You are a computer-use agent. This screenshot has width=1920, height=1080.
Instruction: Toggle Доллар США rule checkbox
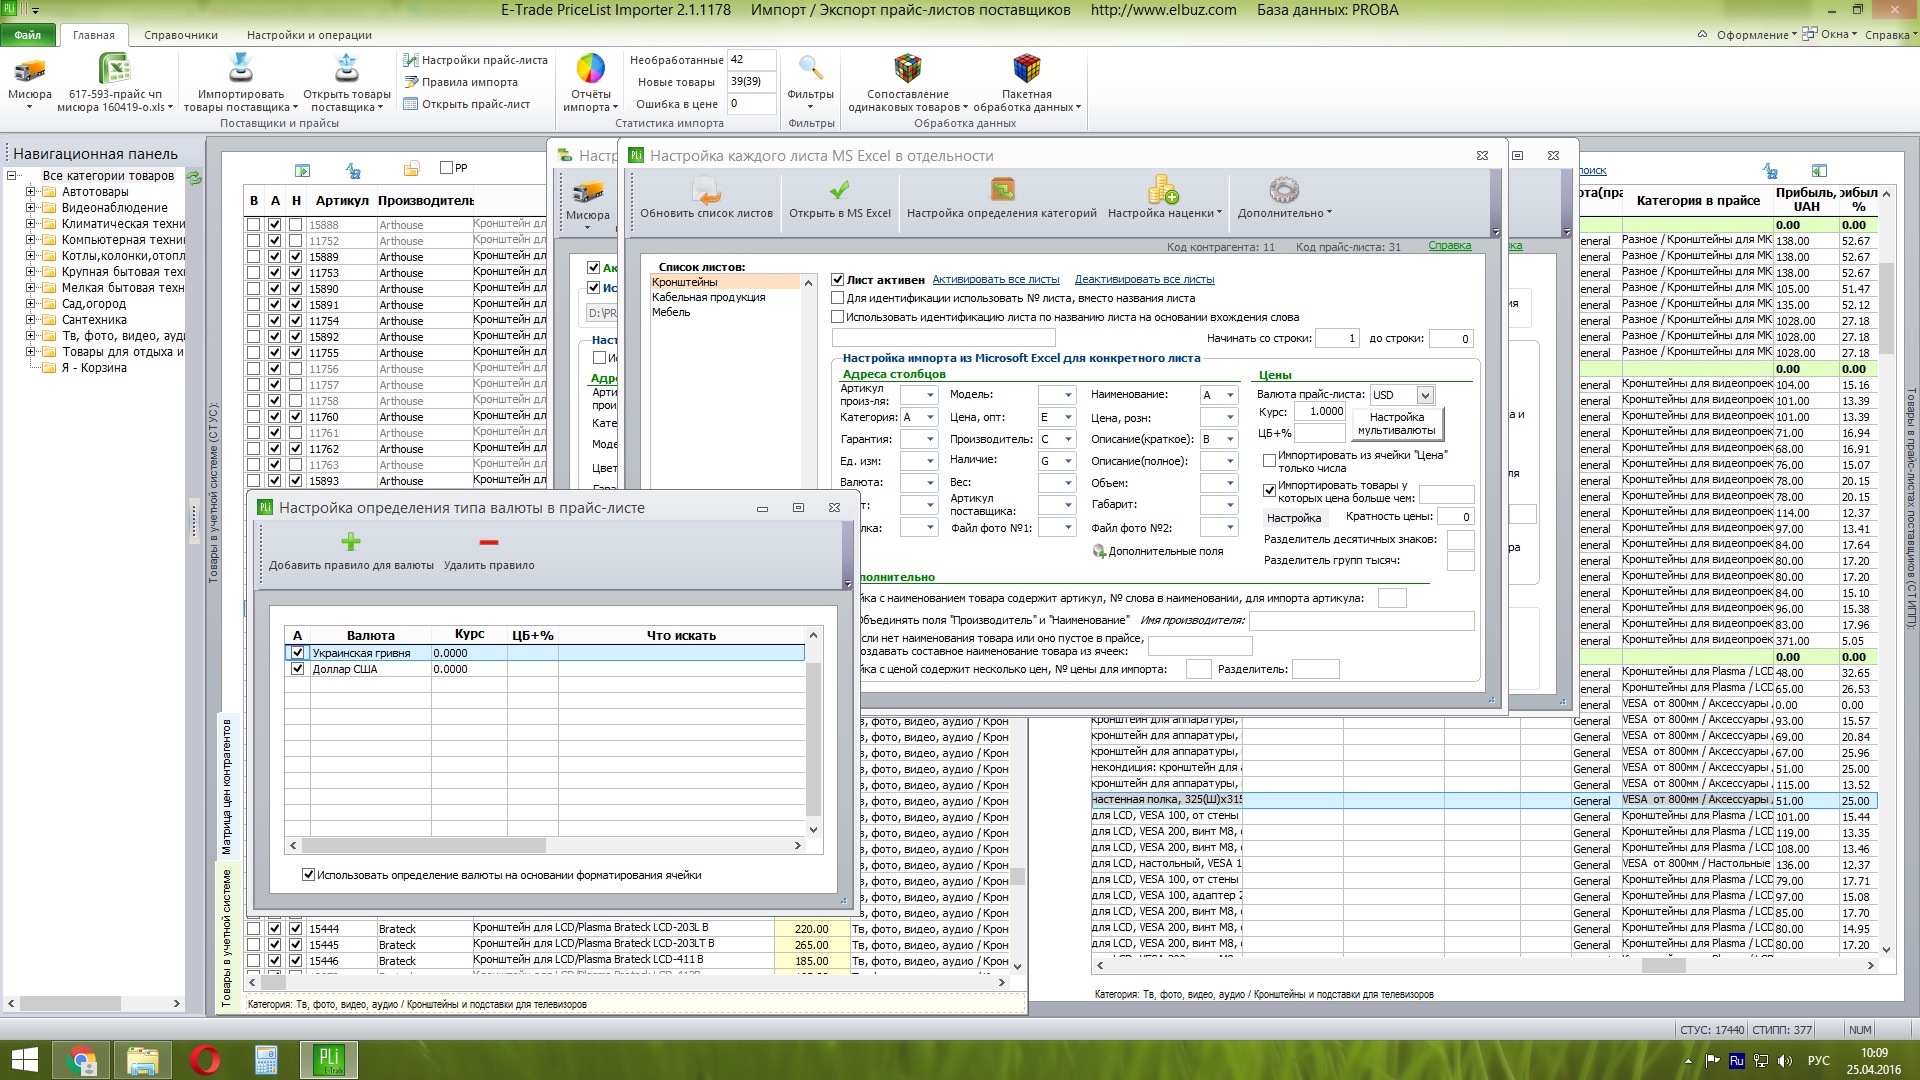pos(297,669)
